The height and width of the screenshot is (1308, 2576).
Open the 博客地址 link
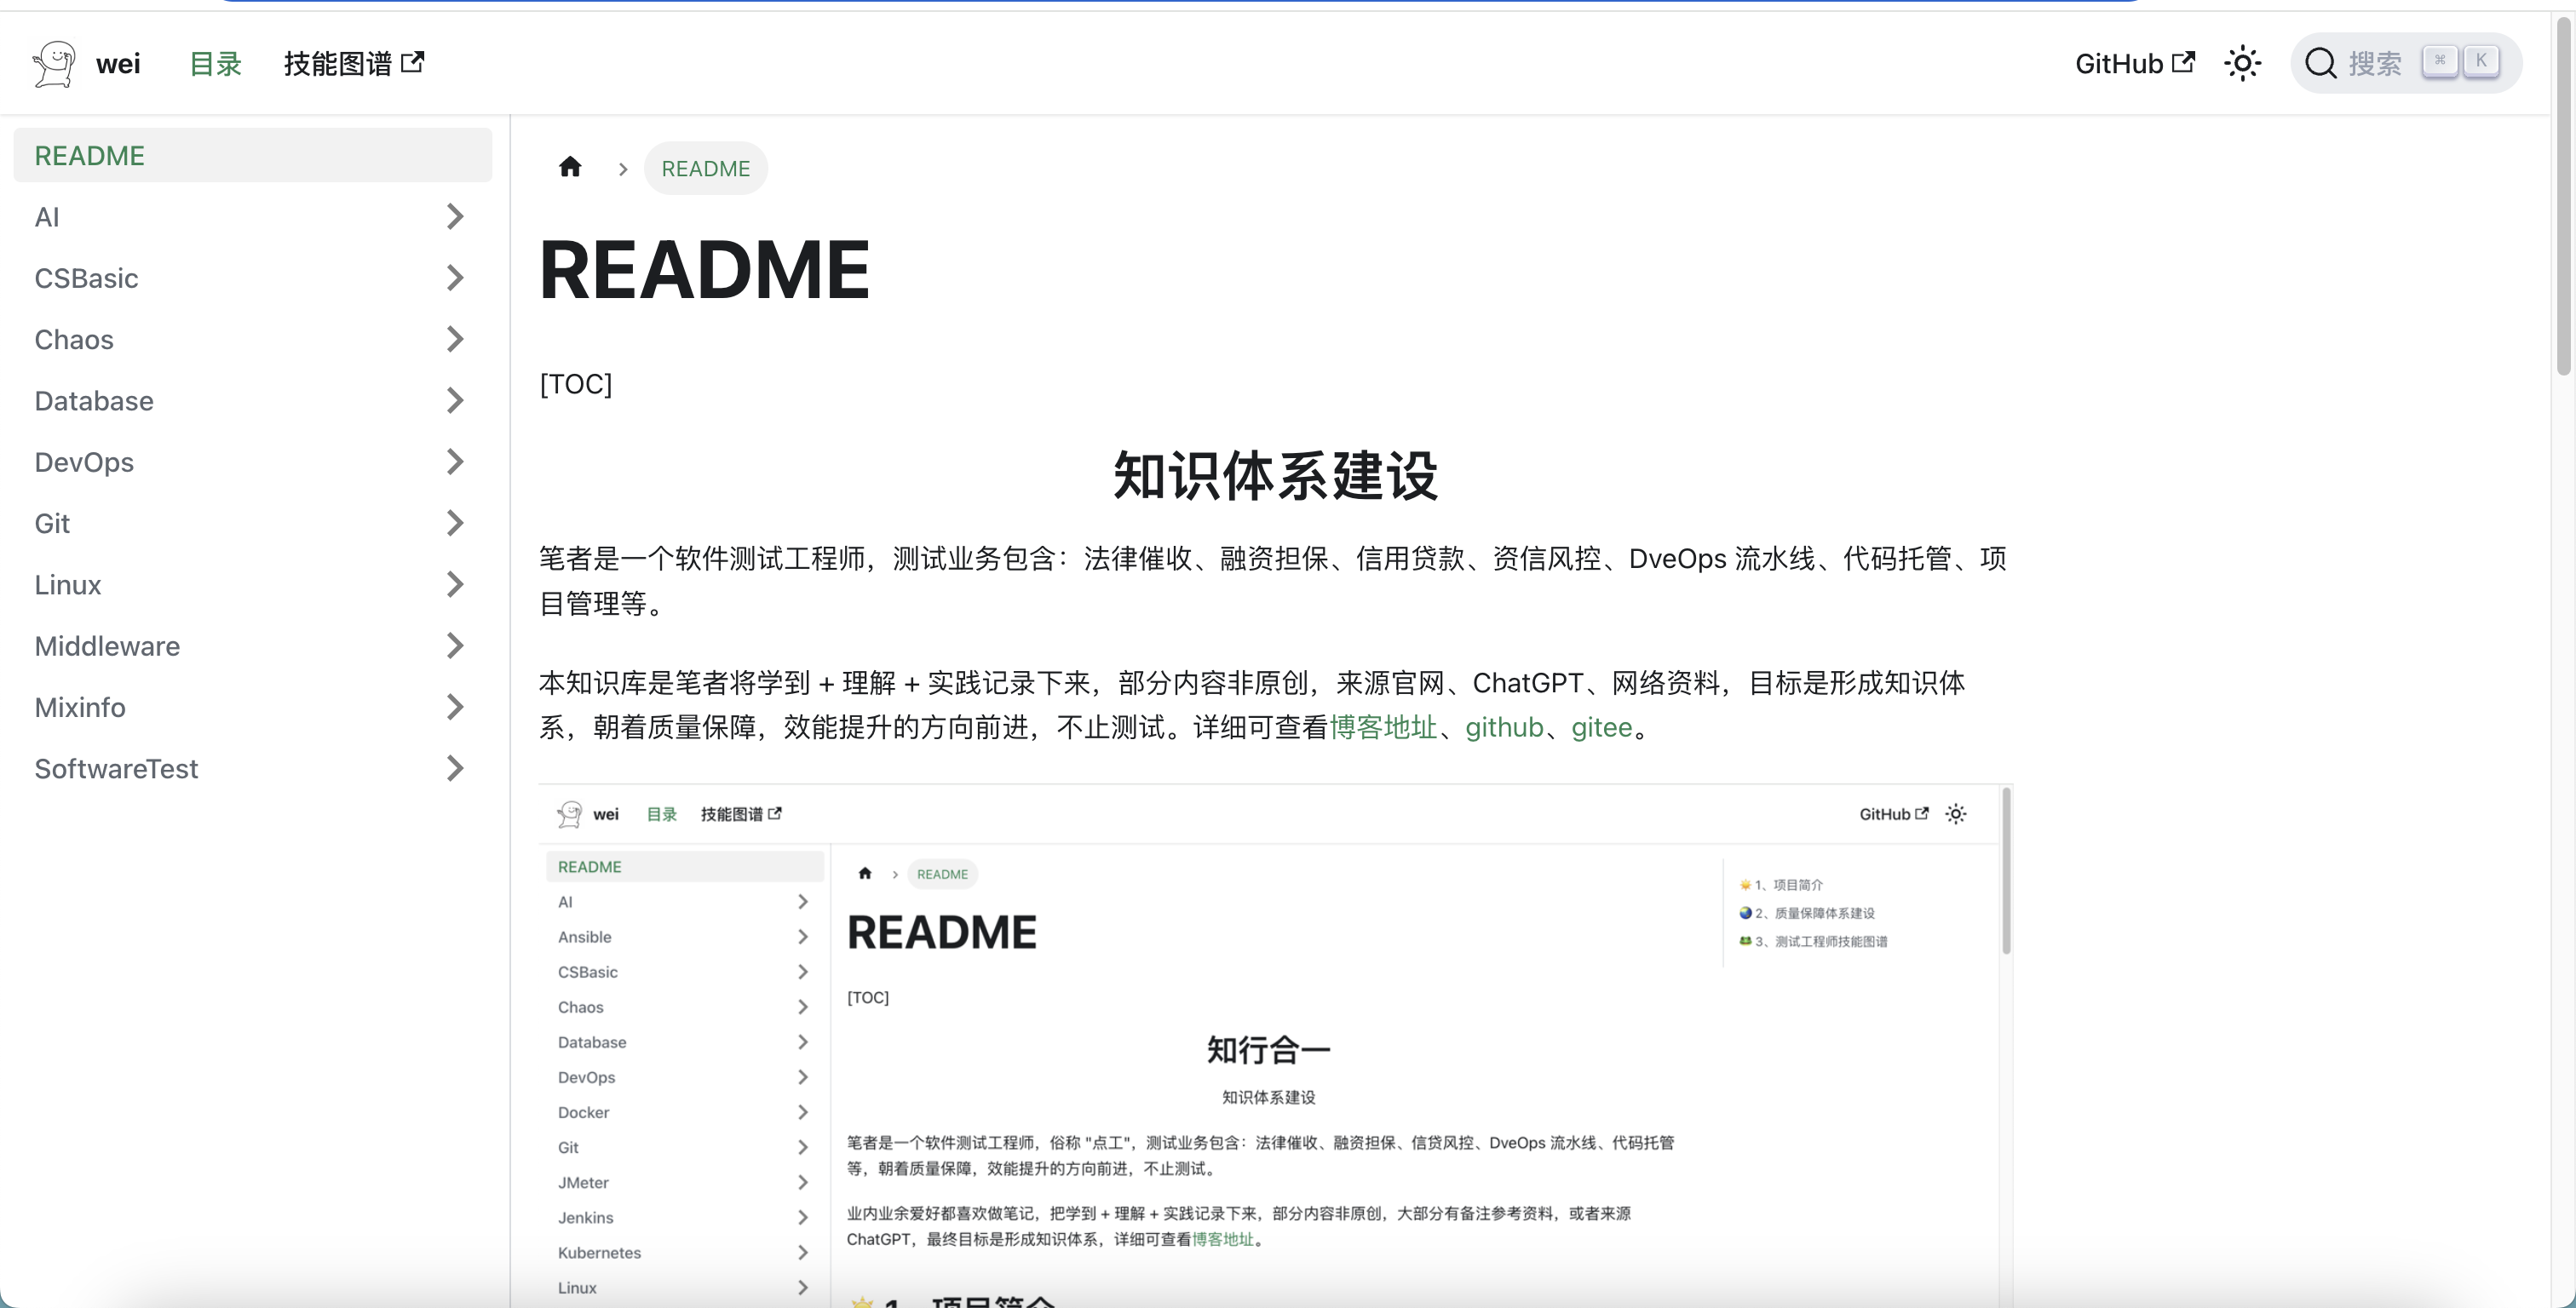1383,727
